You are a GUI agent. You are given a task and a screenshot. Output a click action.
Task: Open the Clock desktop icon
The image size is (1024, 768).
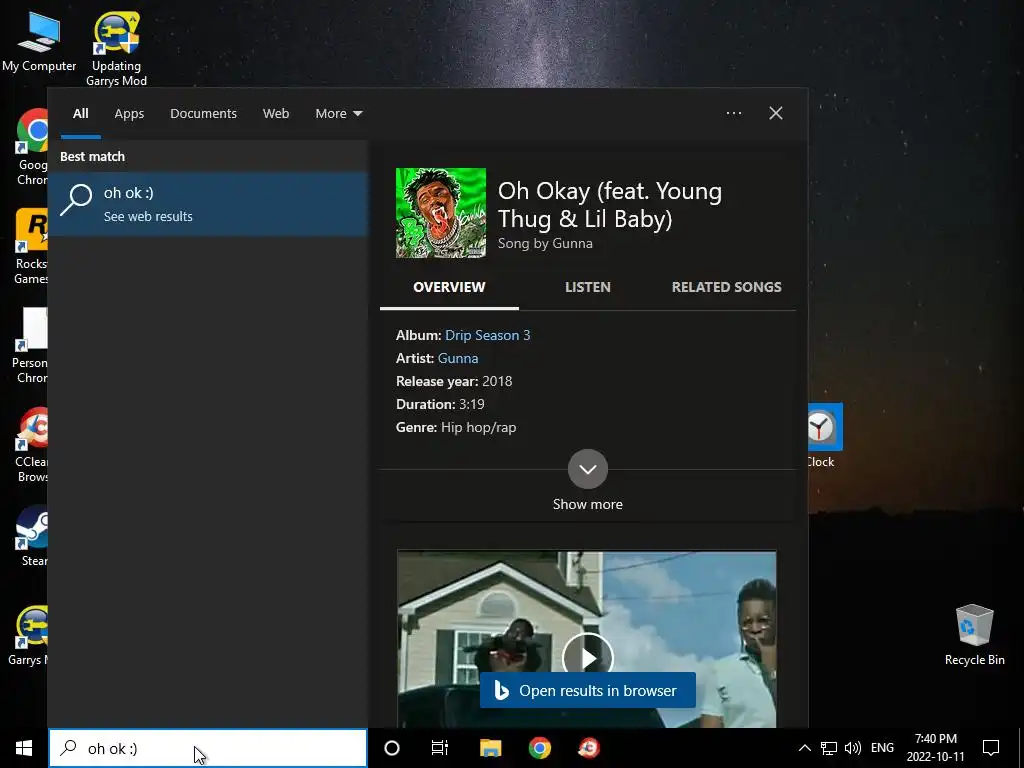[x=825, y=436]
